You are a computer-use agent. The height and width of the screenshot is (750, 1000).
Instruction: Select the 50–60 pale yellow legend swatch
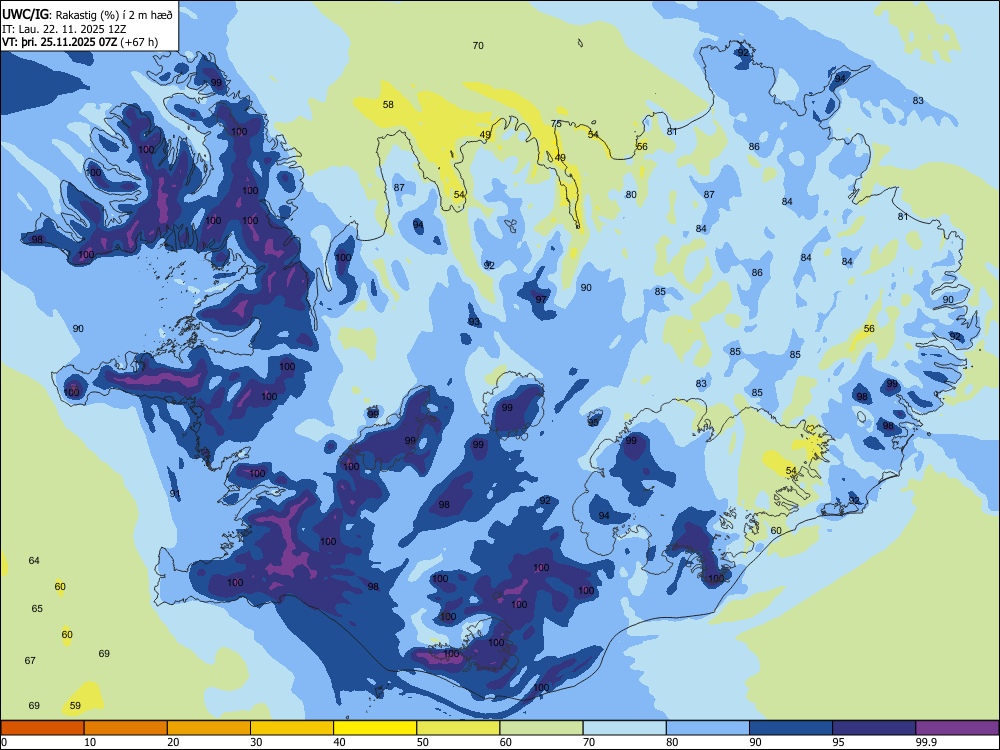tap(458, 728)
